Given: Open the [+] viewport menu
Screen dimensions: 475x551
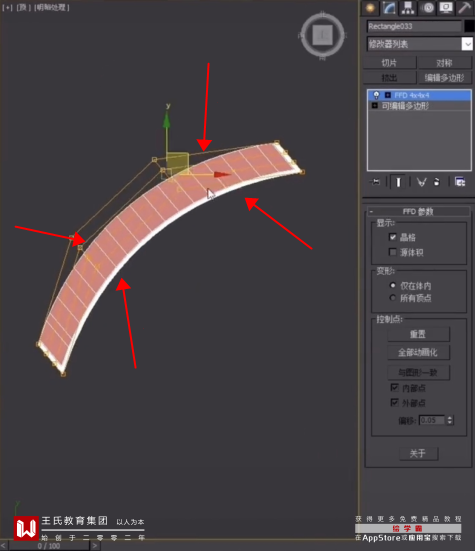Looking at the screenshot, I should pos(7,7).
